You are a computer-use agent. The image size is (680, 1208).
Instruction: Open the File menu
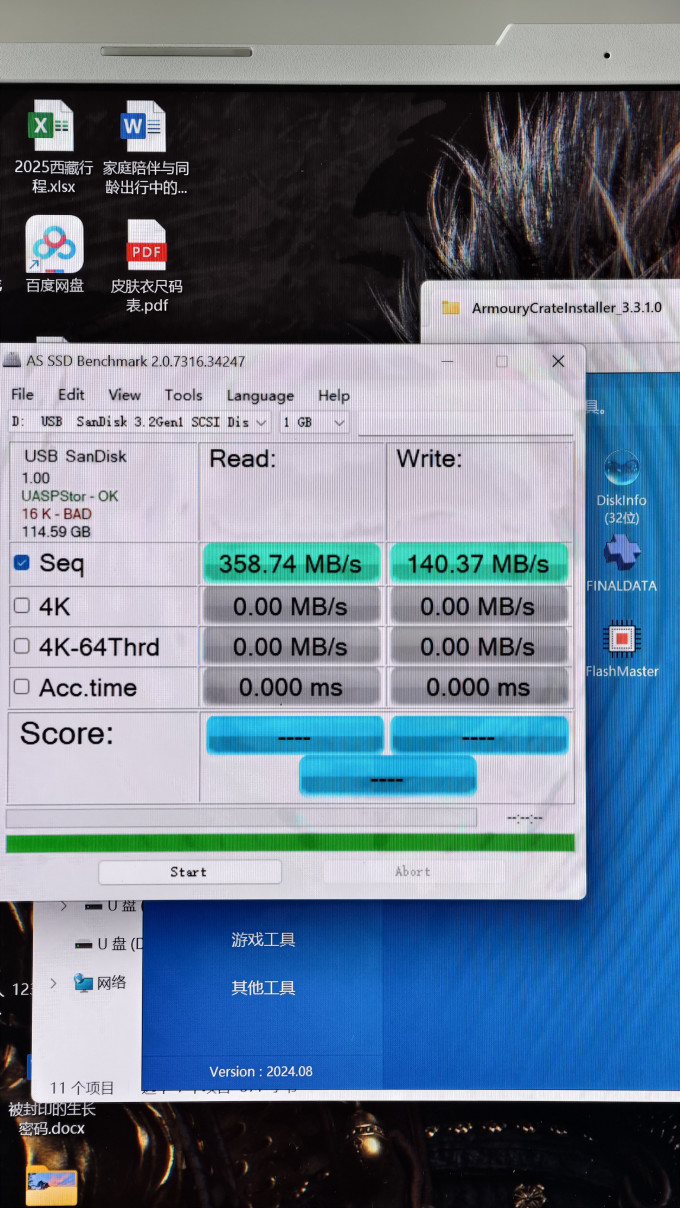point(22,395)
